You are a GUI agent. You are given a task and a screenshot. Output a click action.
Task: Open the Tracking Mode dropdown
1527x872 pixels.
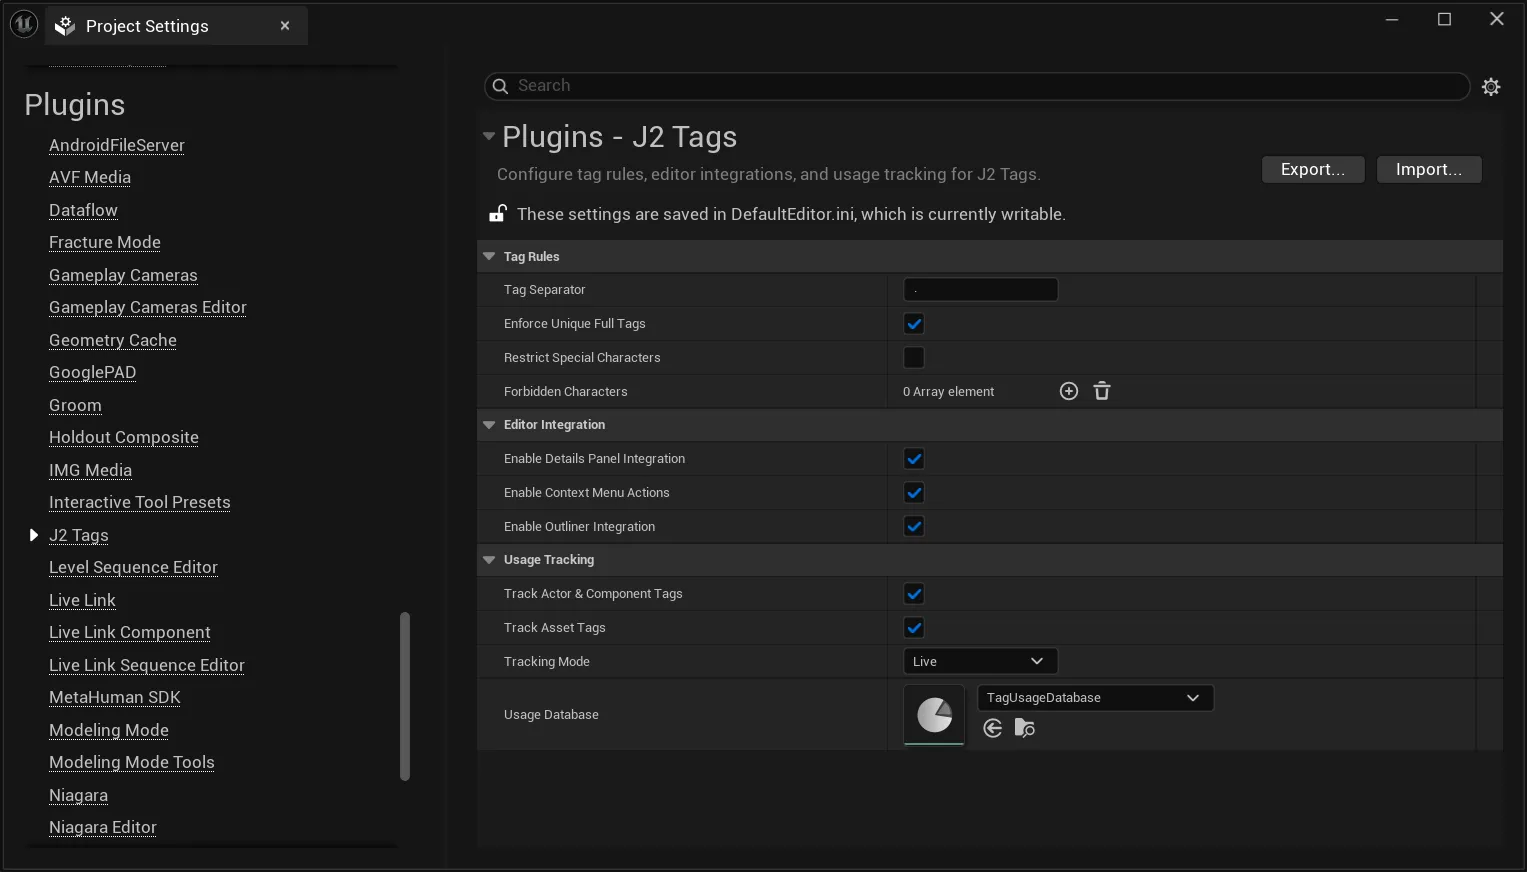click(980, 661)
